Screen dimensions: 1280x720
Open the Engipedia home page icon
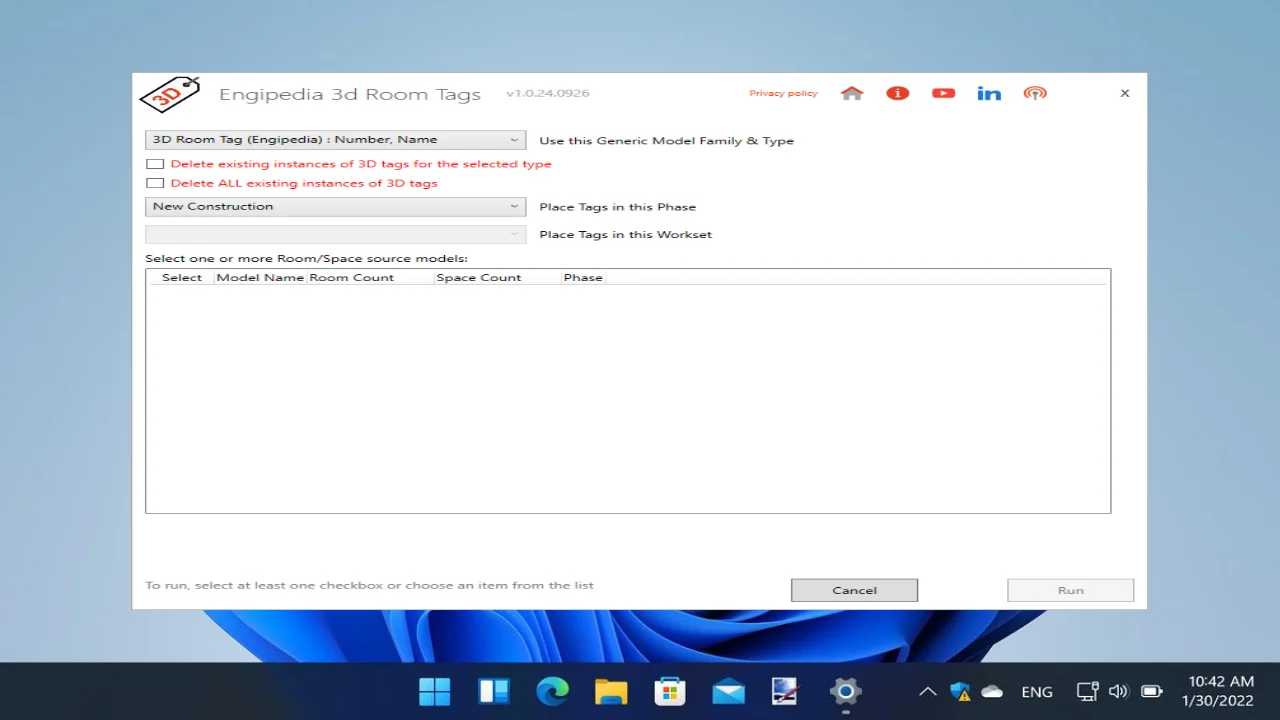(852, 93)
